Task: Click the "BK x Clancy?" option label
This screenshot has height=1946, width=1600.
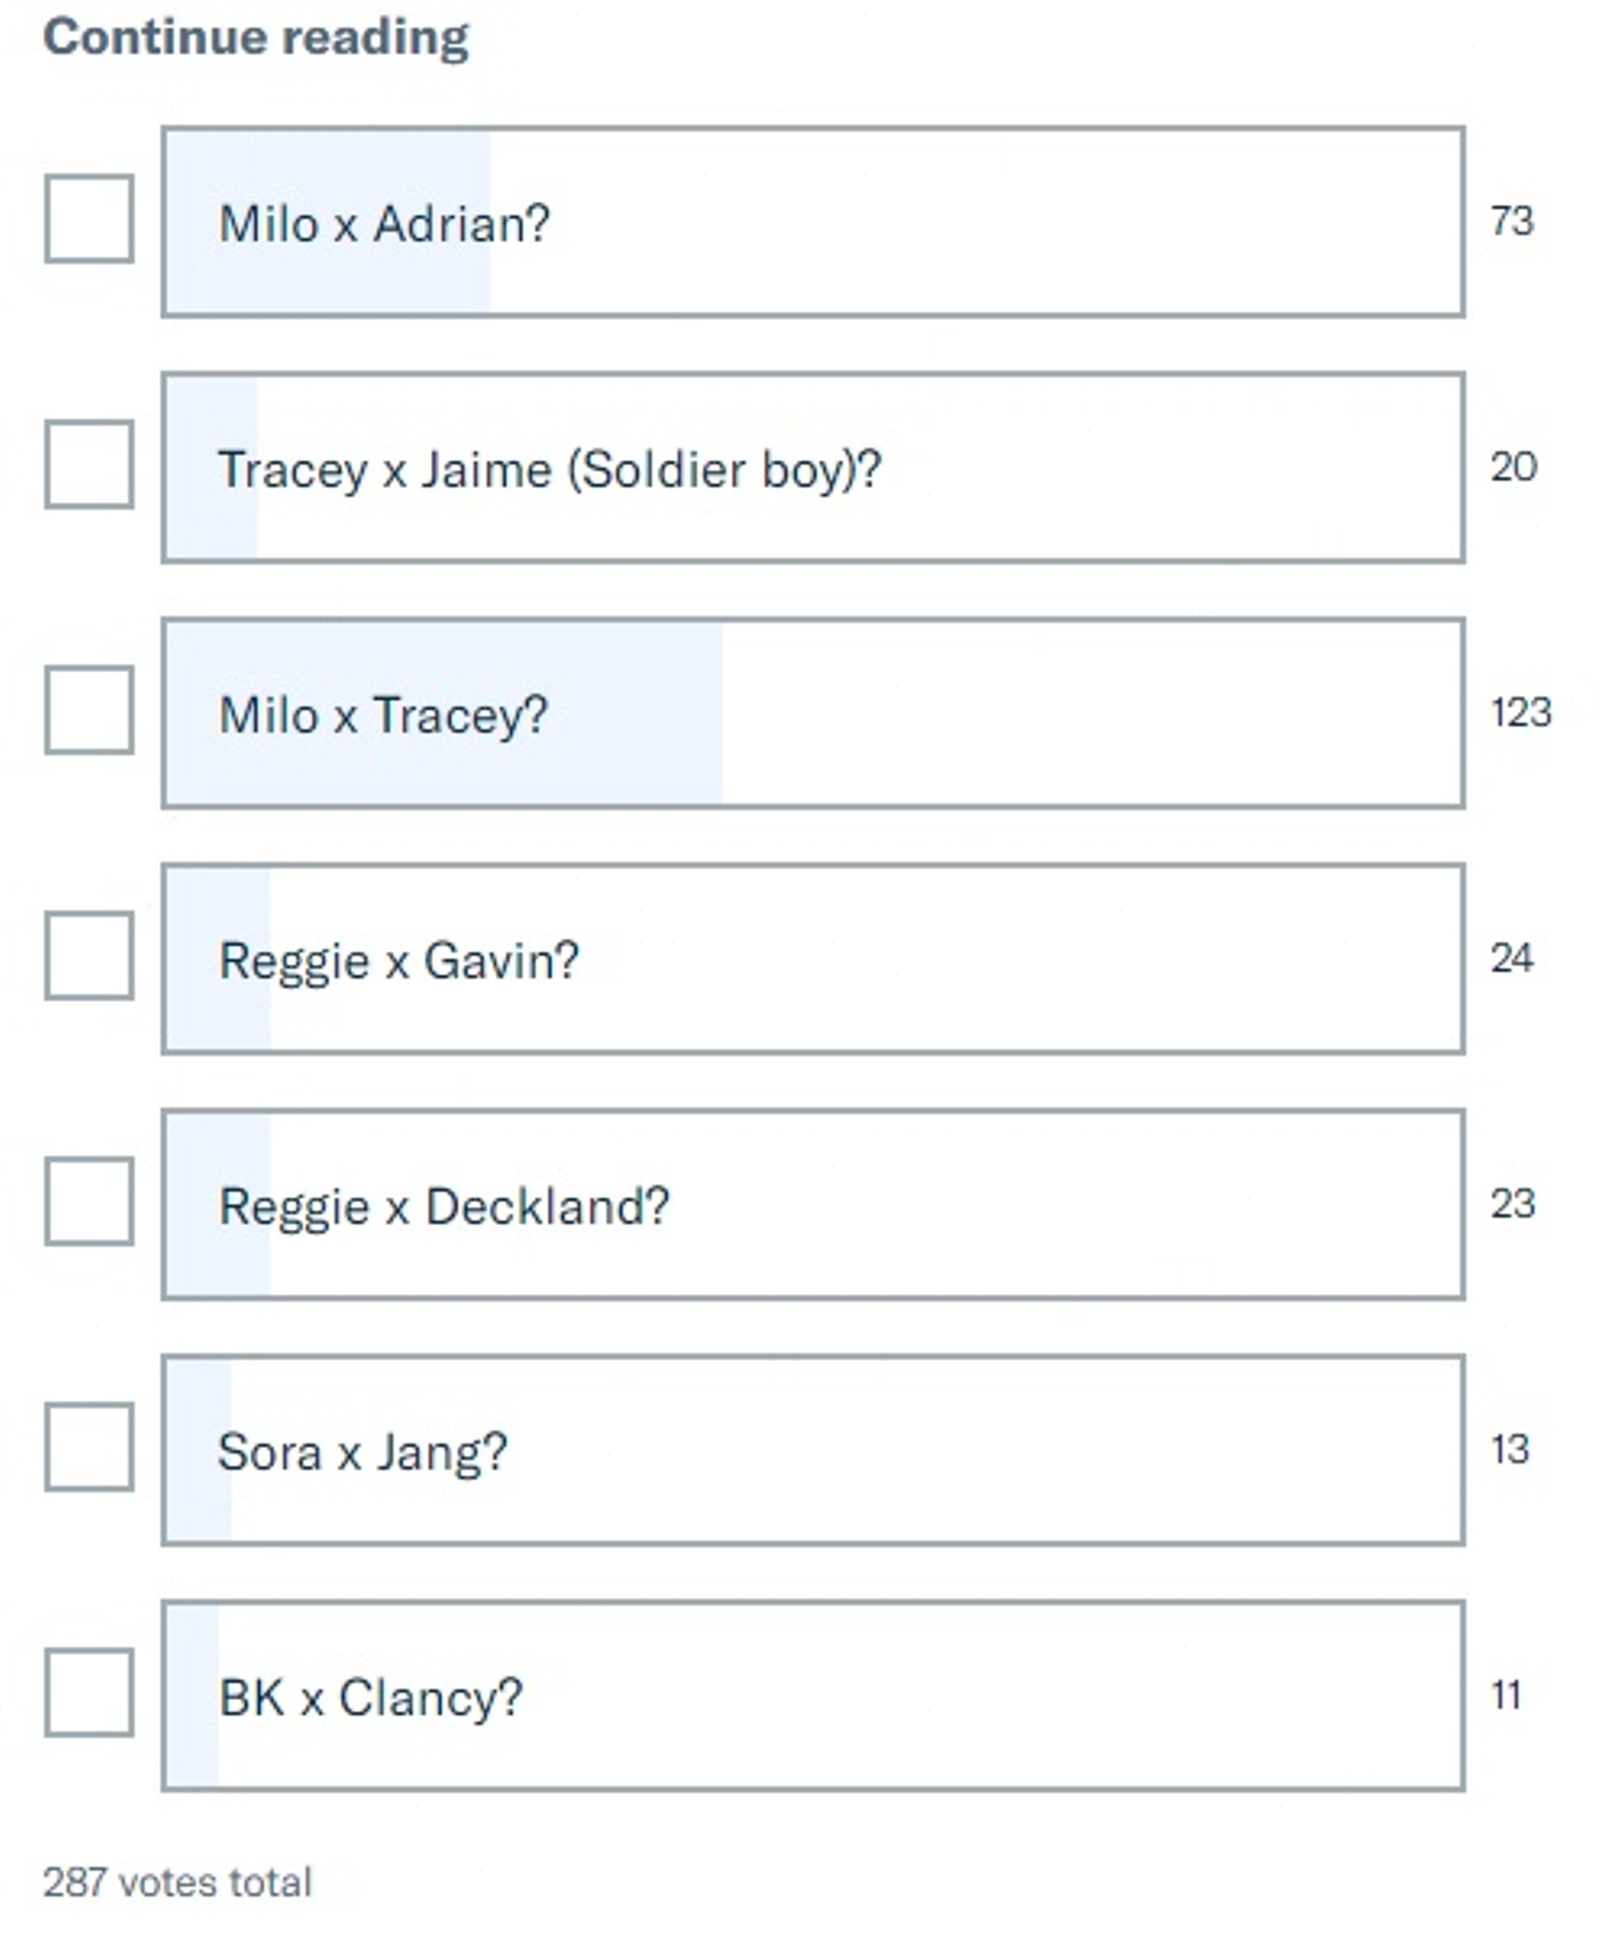Action: 370,1698
